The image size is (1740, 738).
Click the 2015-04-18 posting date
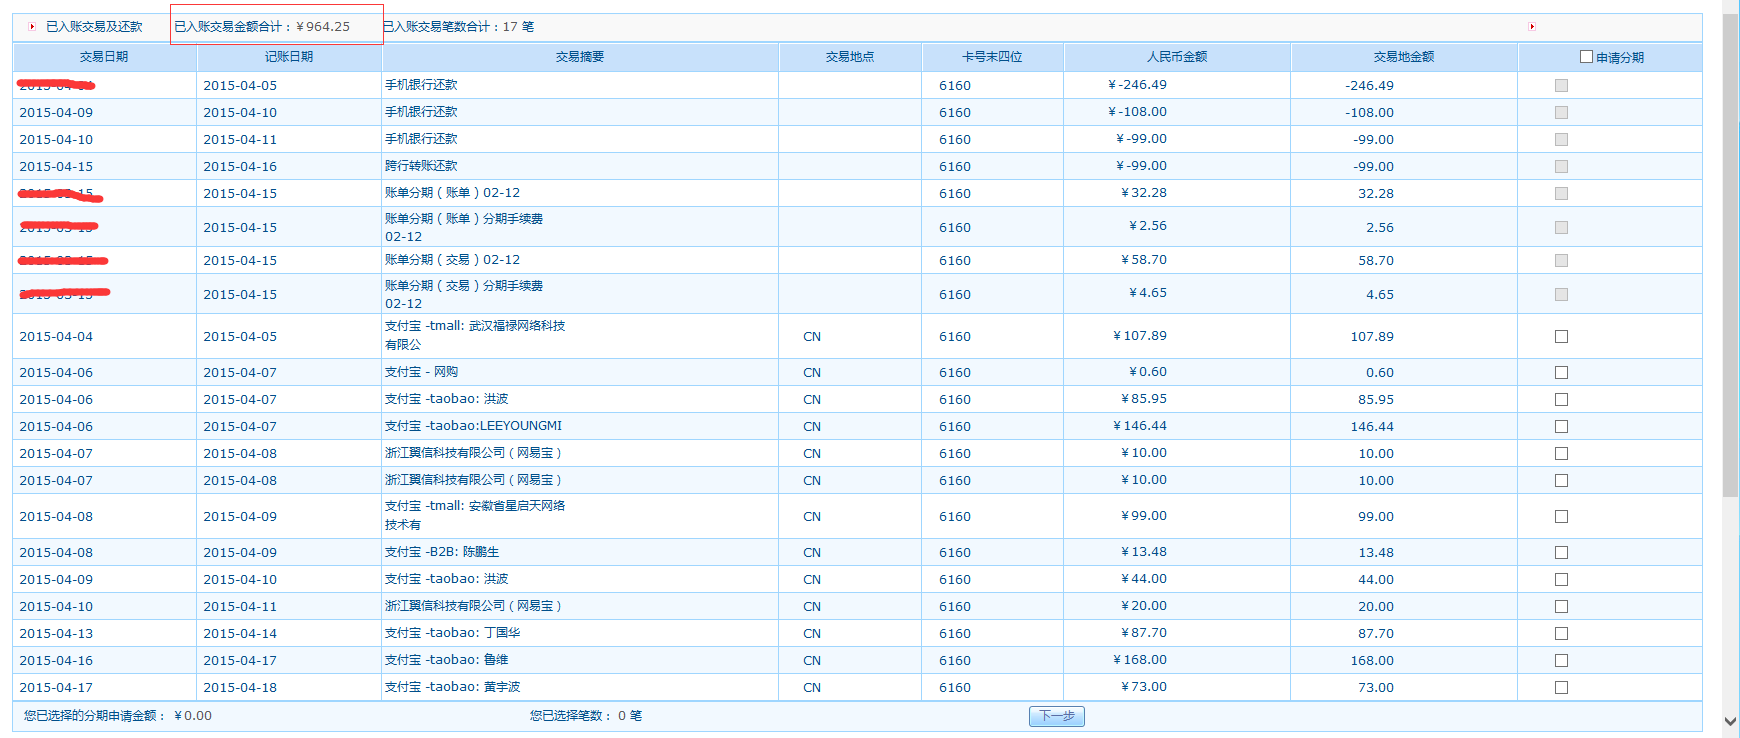[240, 688]
